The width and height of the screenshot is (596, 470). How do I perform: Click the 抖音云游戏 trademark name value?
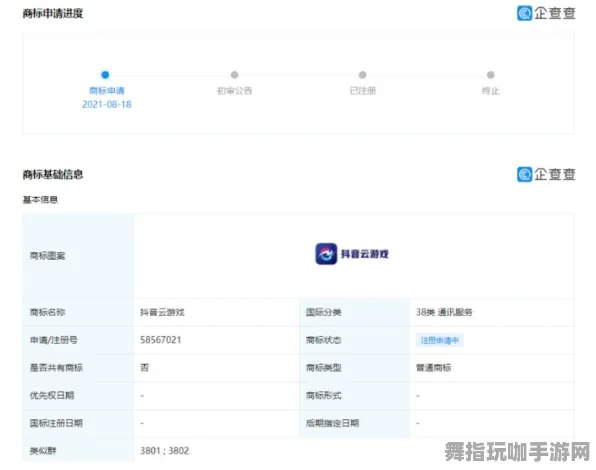162,312
